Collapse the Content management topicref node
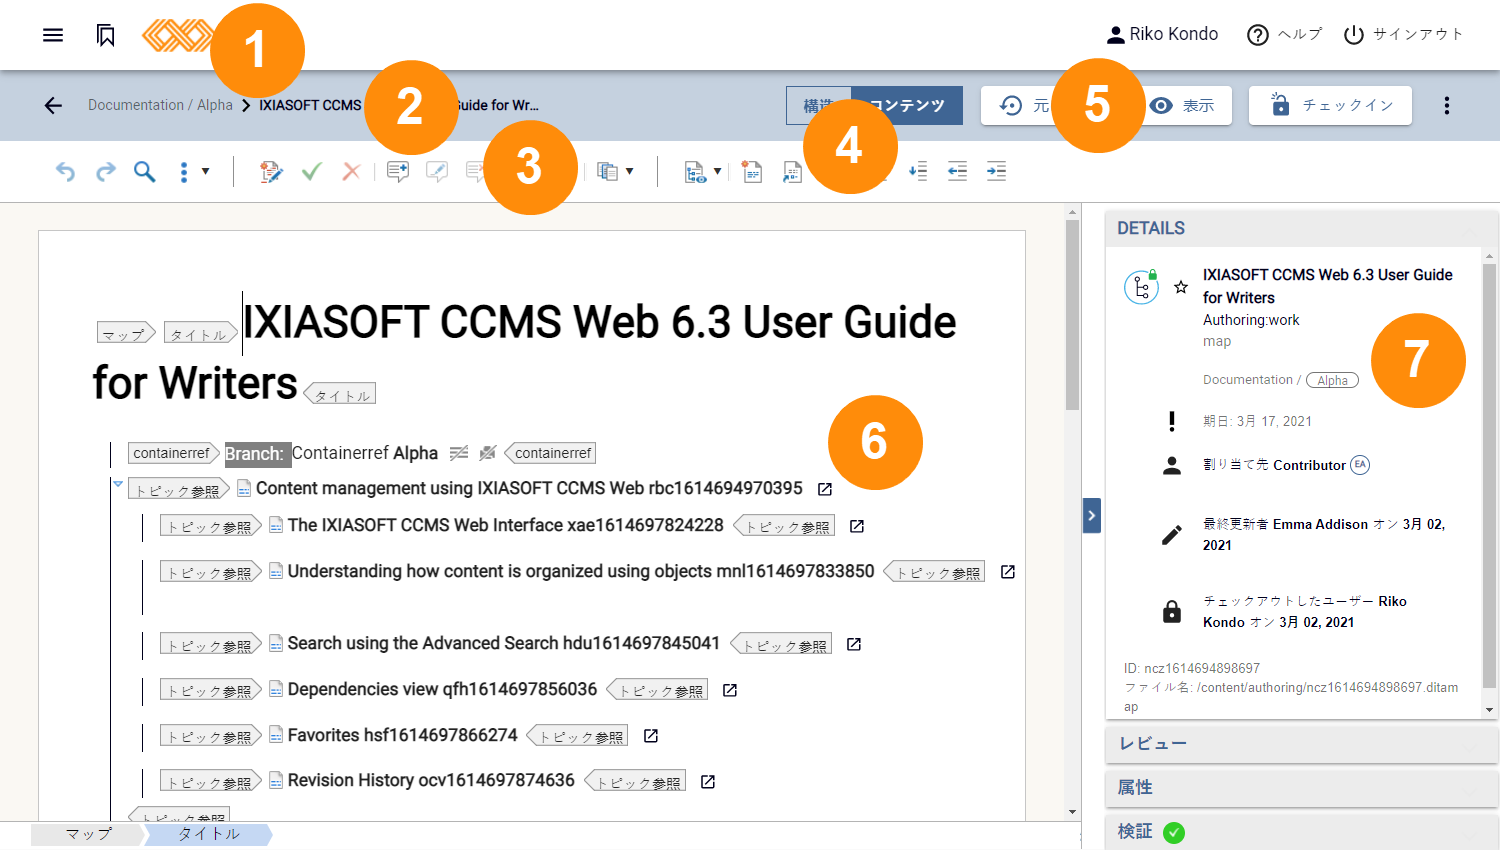This screenshot has width=1500, height=850. tap(118, 484)
